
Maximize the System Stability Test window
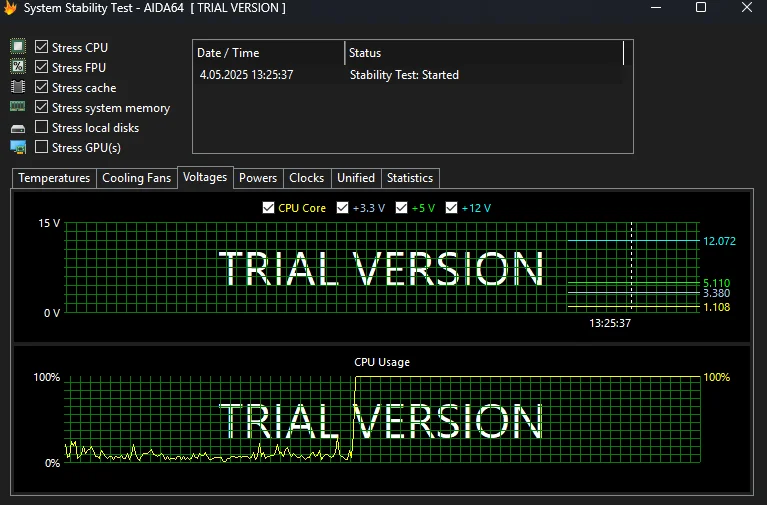coord(701,7)
